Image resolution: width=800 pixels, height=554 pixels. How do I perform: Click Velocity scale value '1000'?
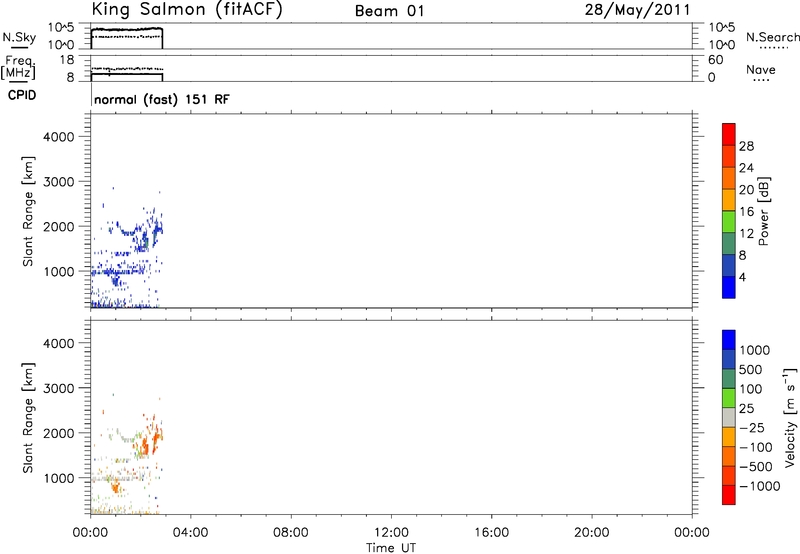pos(755,350)
